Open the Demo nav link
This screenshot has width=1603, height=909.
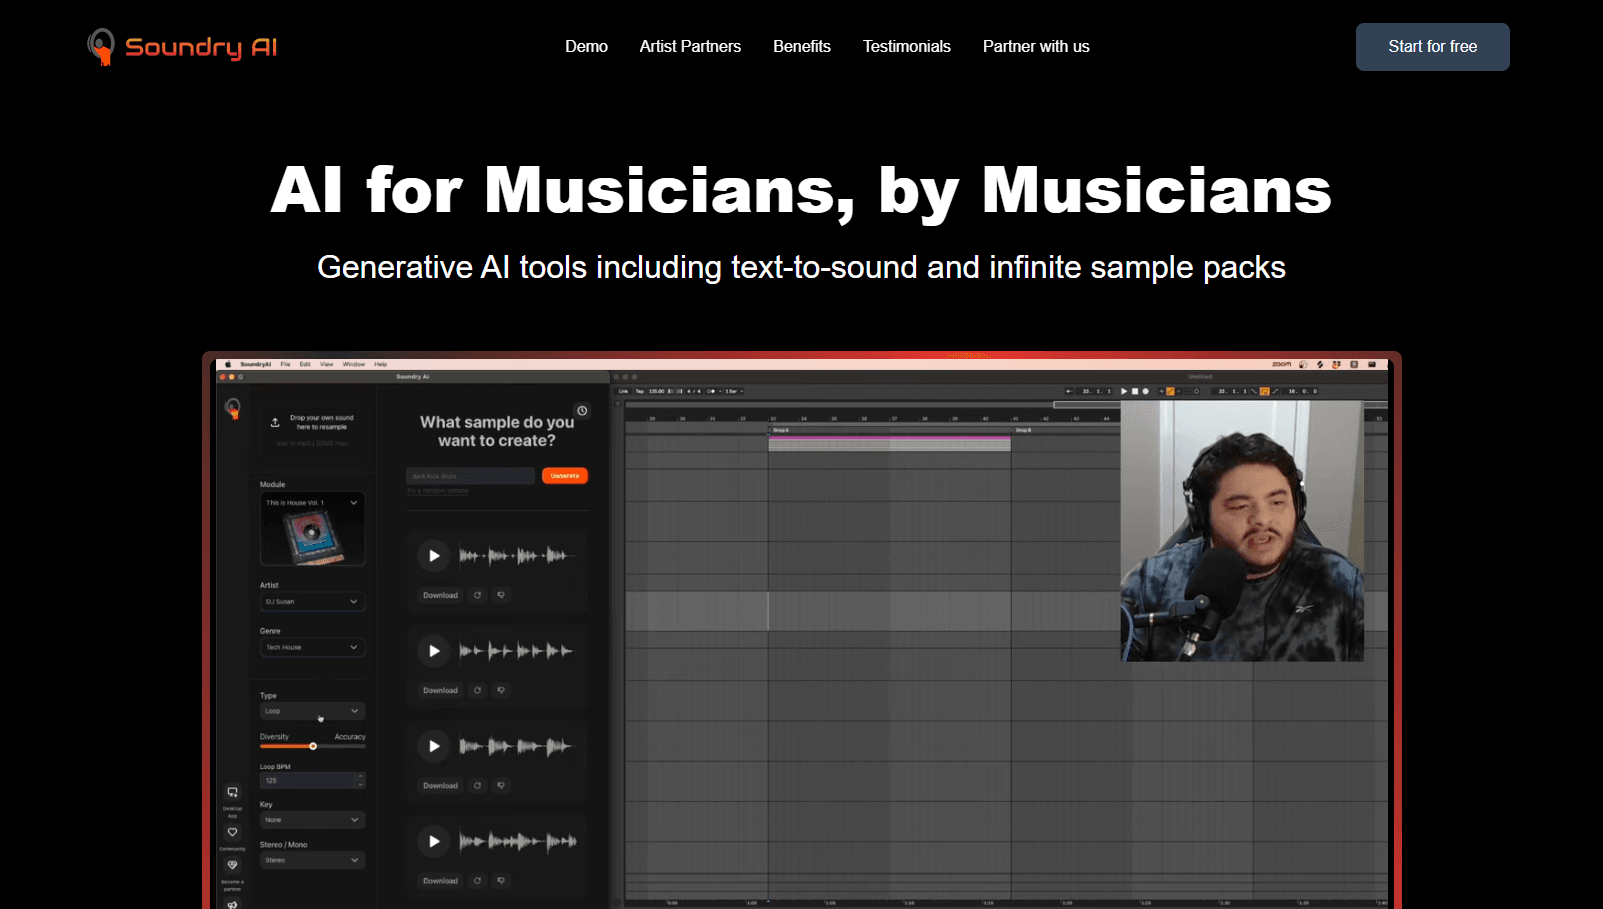[586, 47]
